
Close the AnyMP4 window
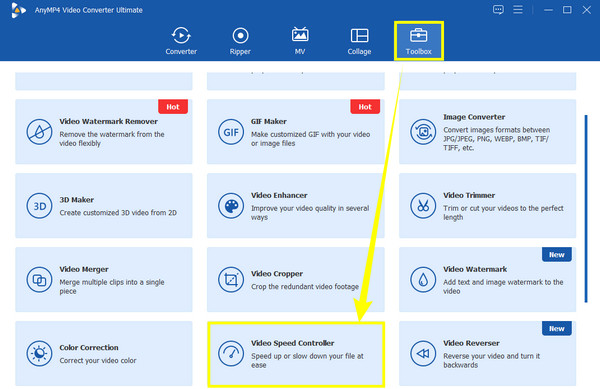pyautogui.click(x=587, y=10)
